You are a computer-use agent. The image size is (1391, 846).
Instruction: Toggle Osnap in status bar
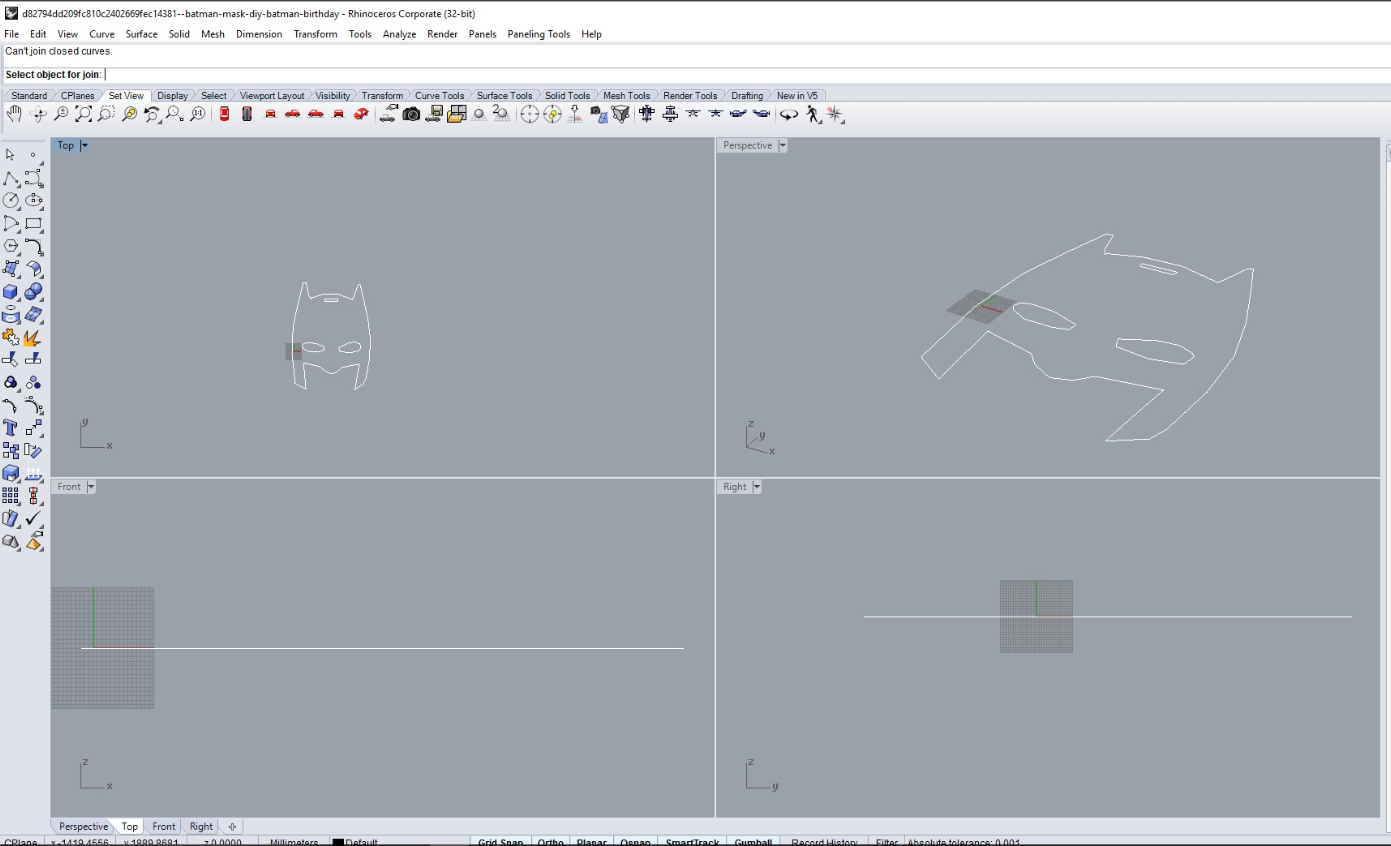pos(635,841)
